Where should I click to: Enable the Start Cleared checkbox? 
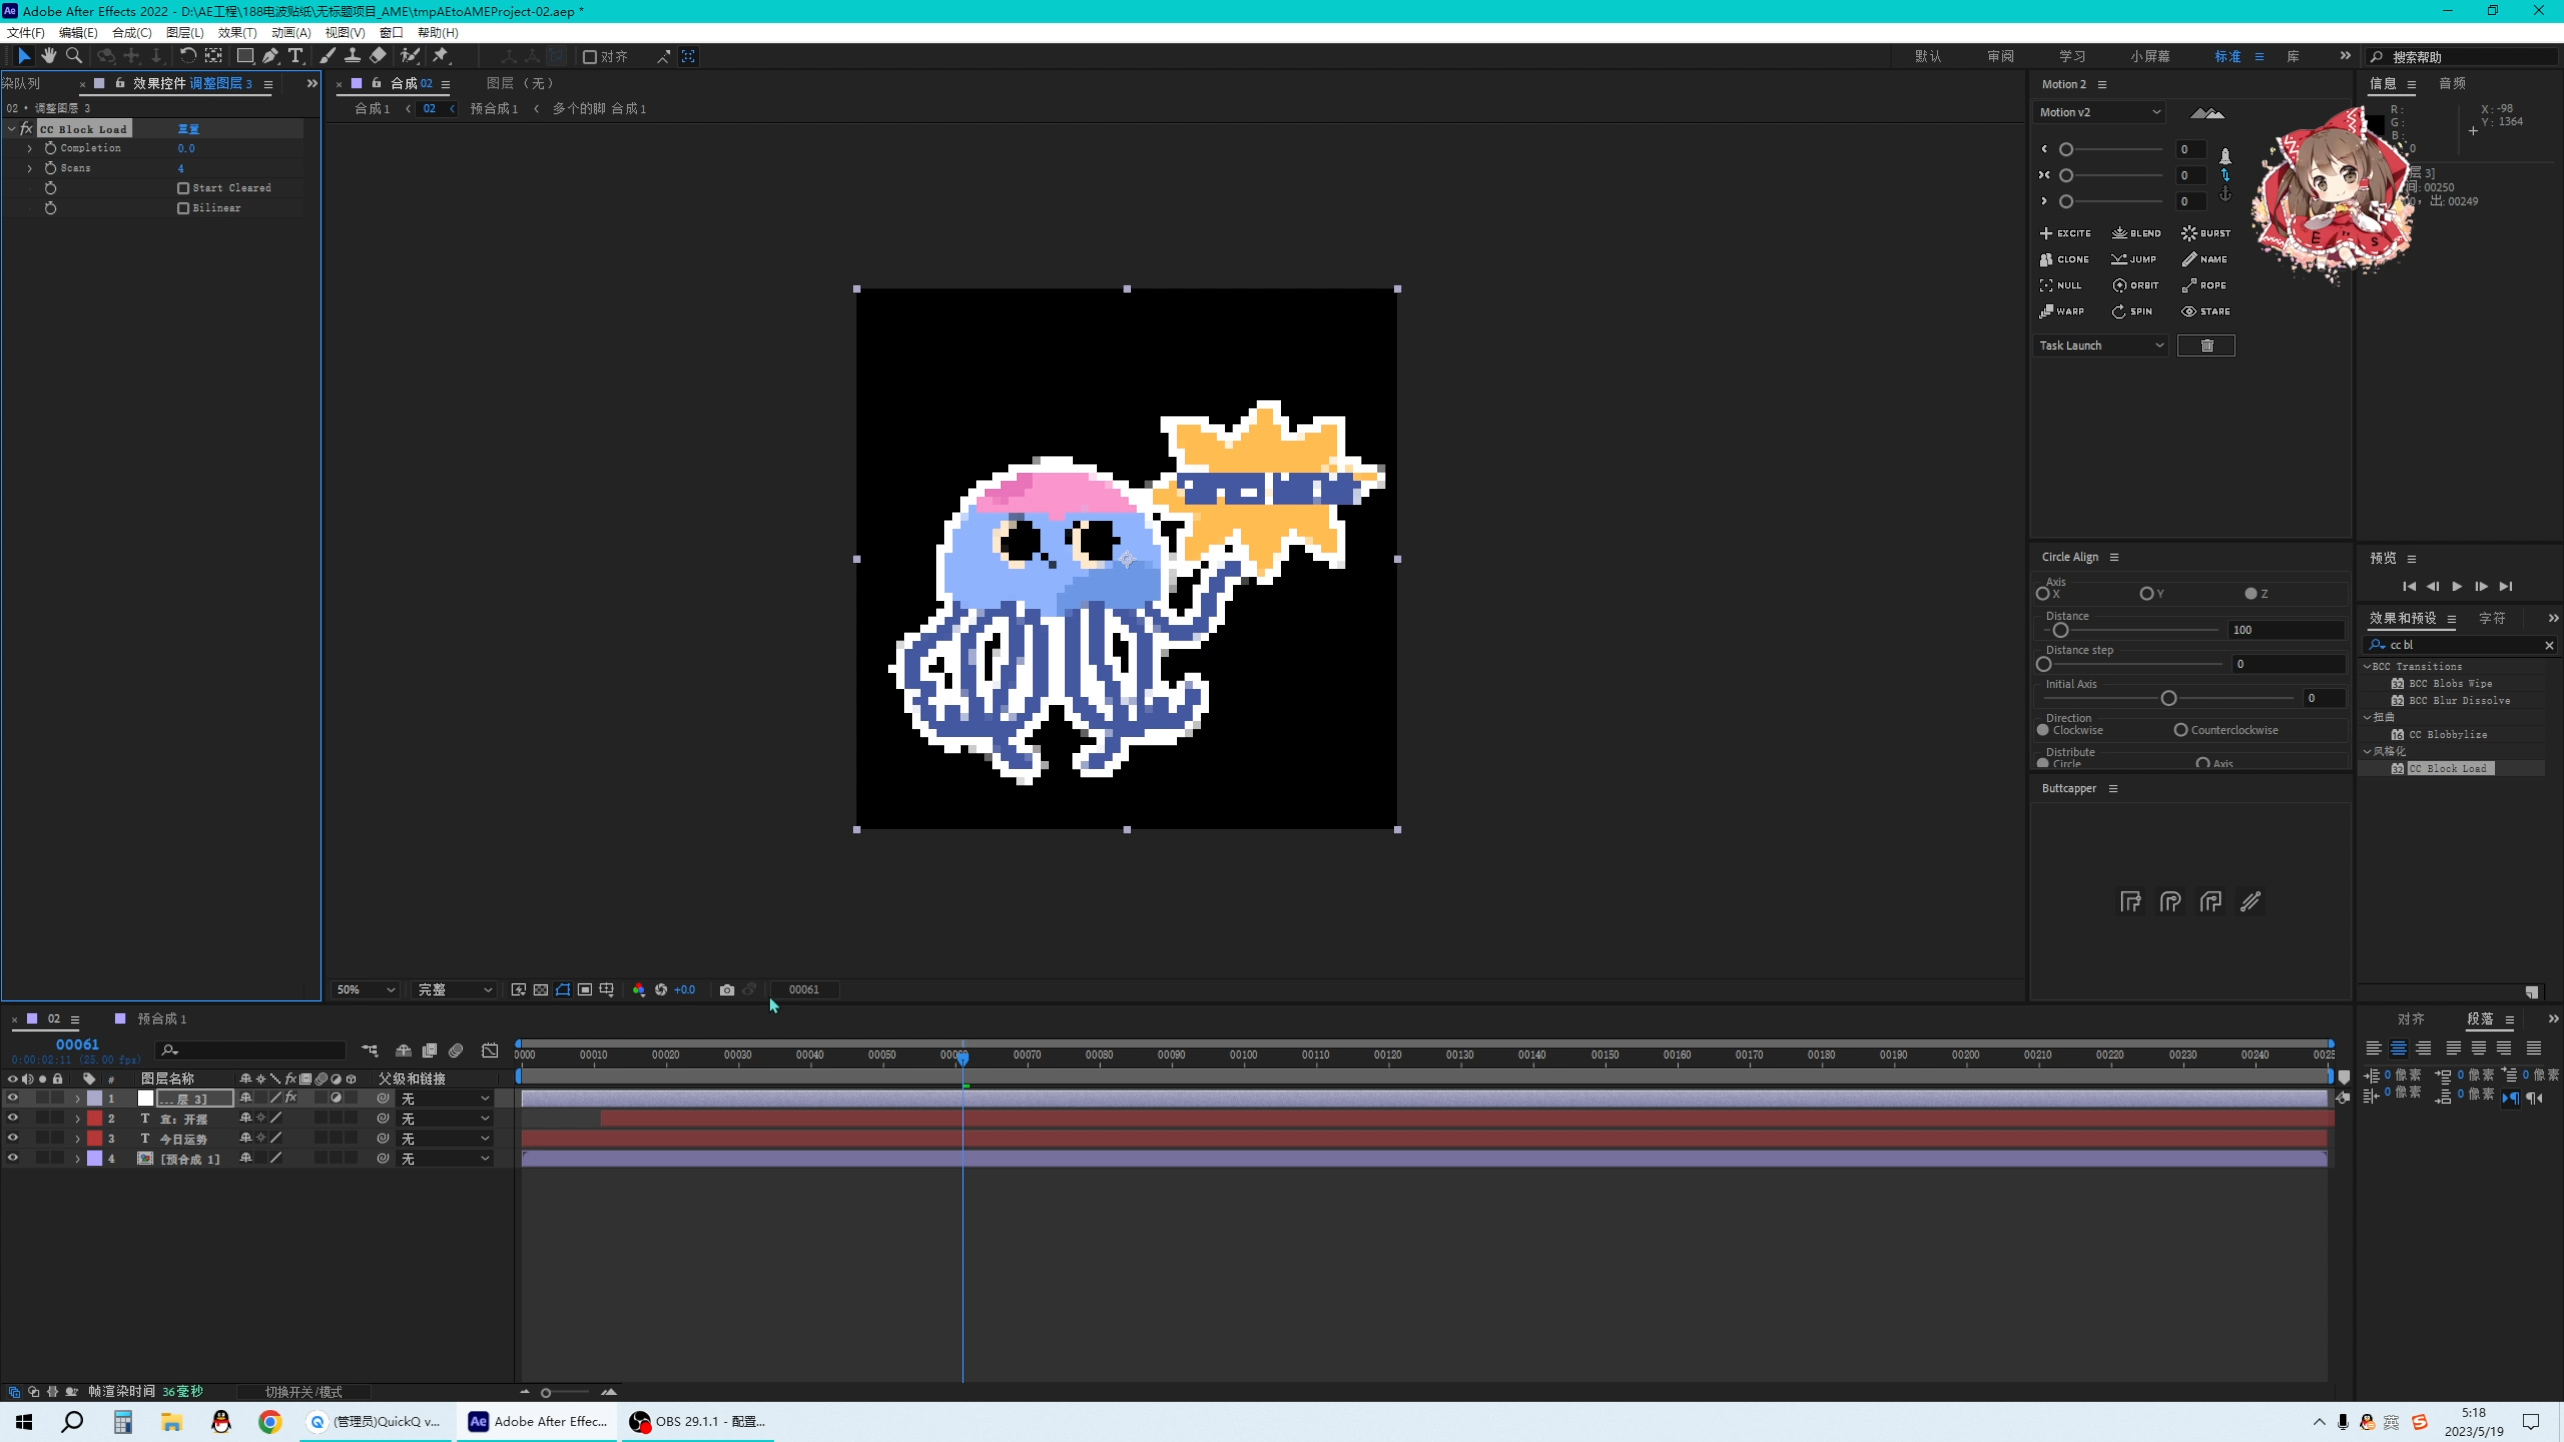coord(183,188)
